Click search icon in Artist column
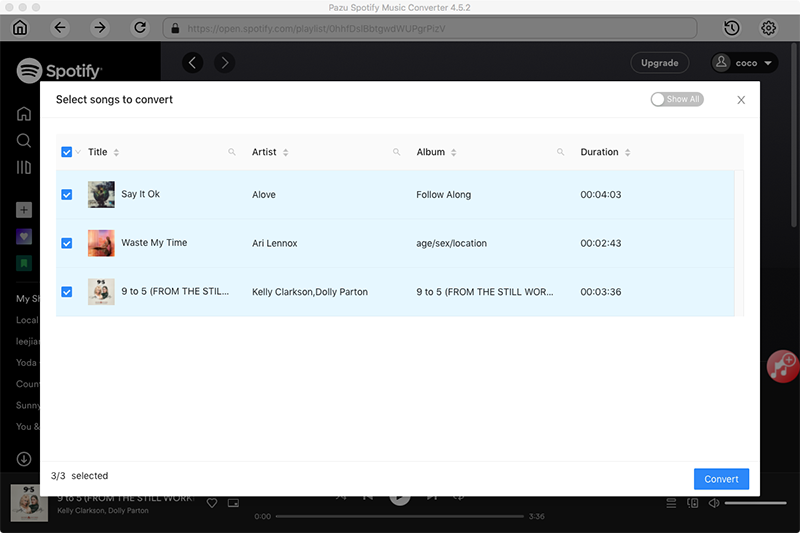 pos(397,153)
